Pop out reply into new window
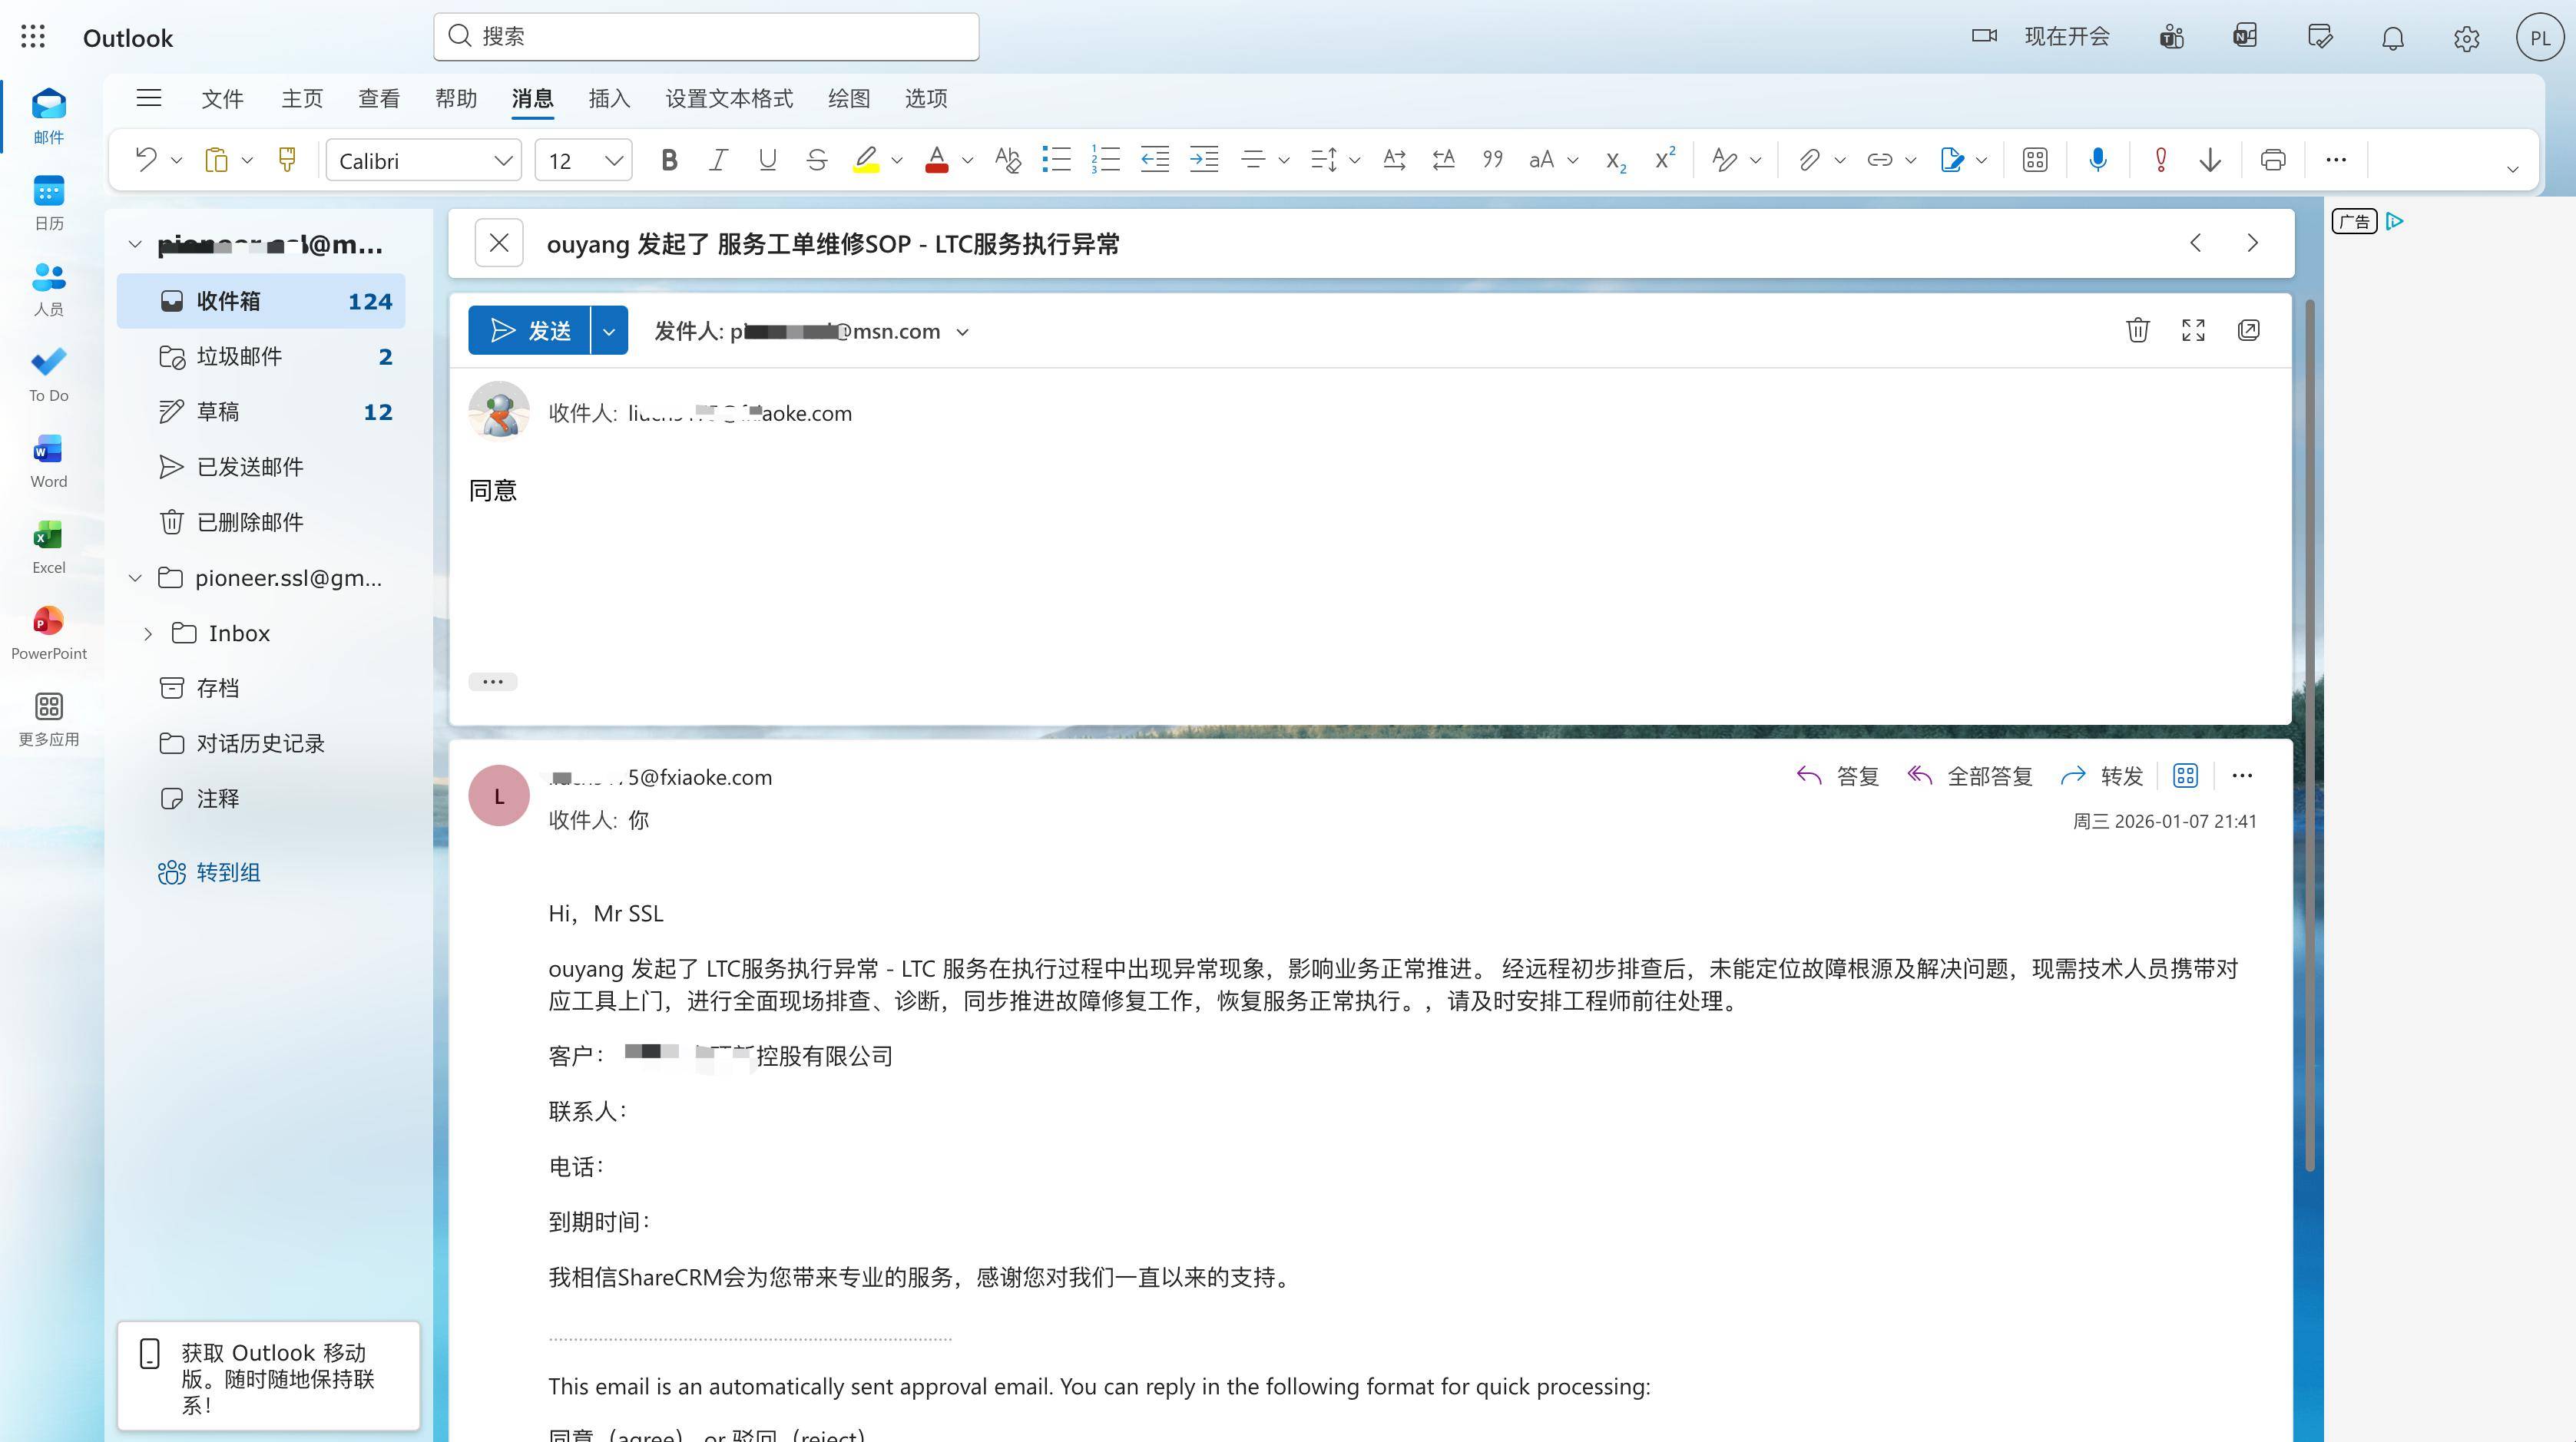 click(x=2248, y=330)
